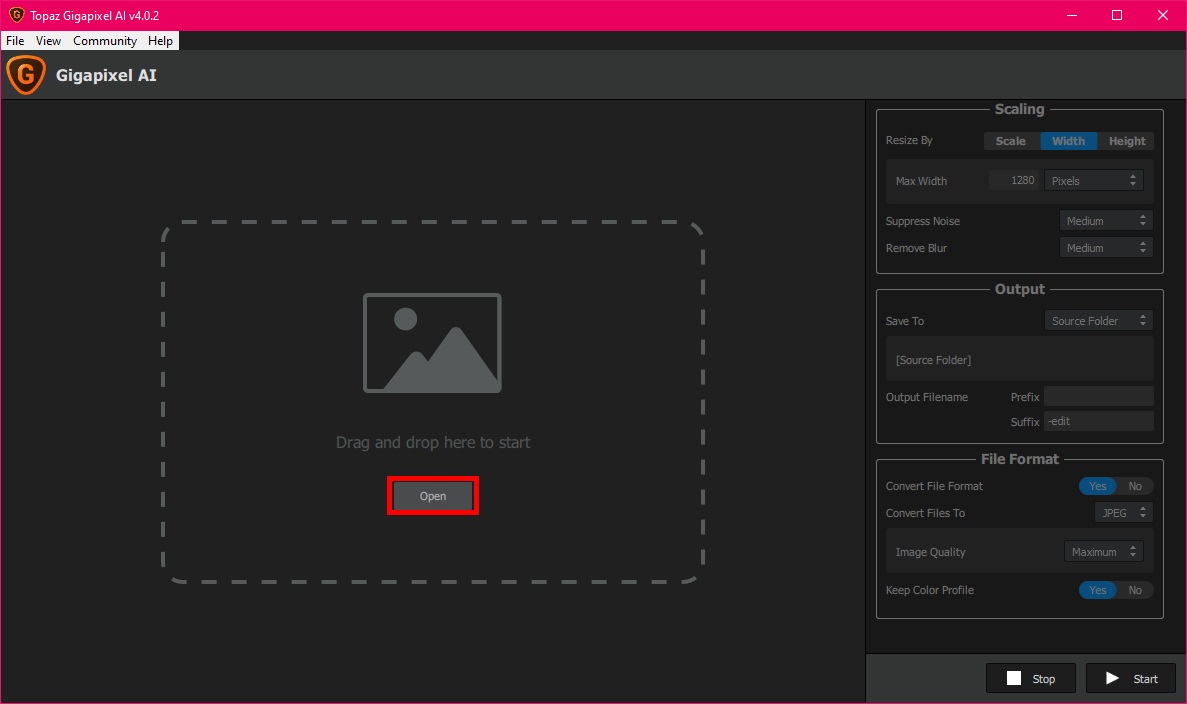Image resolution: width=1187 pixels, height=704 pixels.
Task: Open the View menu
Action: [x=48, y=41]
